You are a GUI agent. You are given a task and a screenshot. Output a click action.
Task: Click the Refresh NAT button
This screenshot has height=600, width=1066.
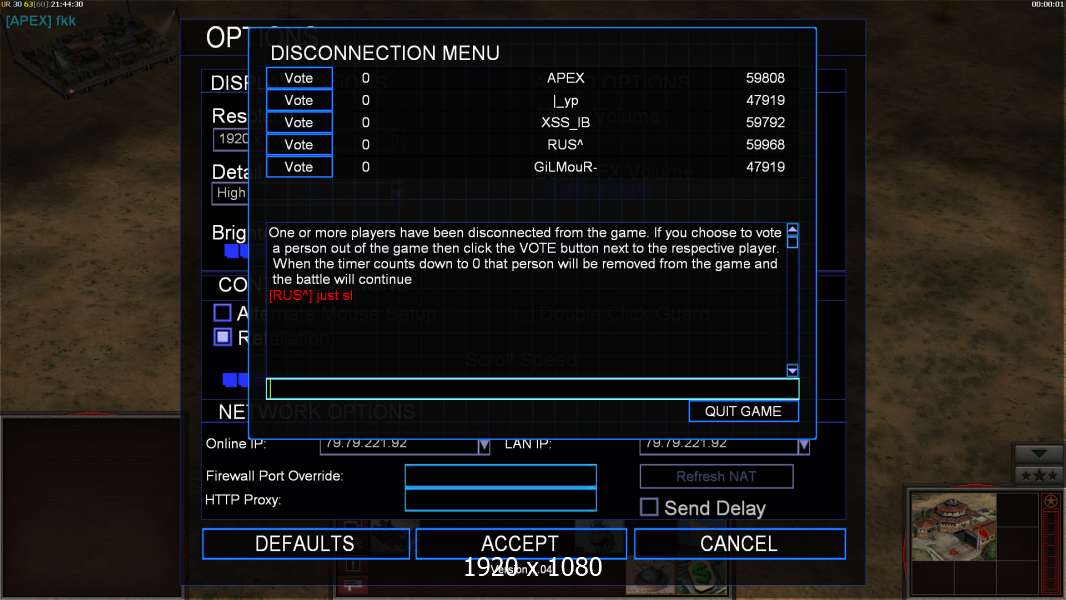tap(716, 476)
